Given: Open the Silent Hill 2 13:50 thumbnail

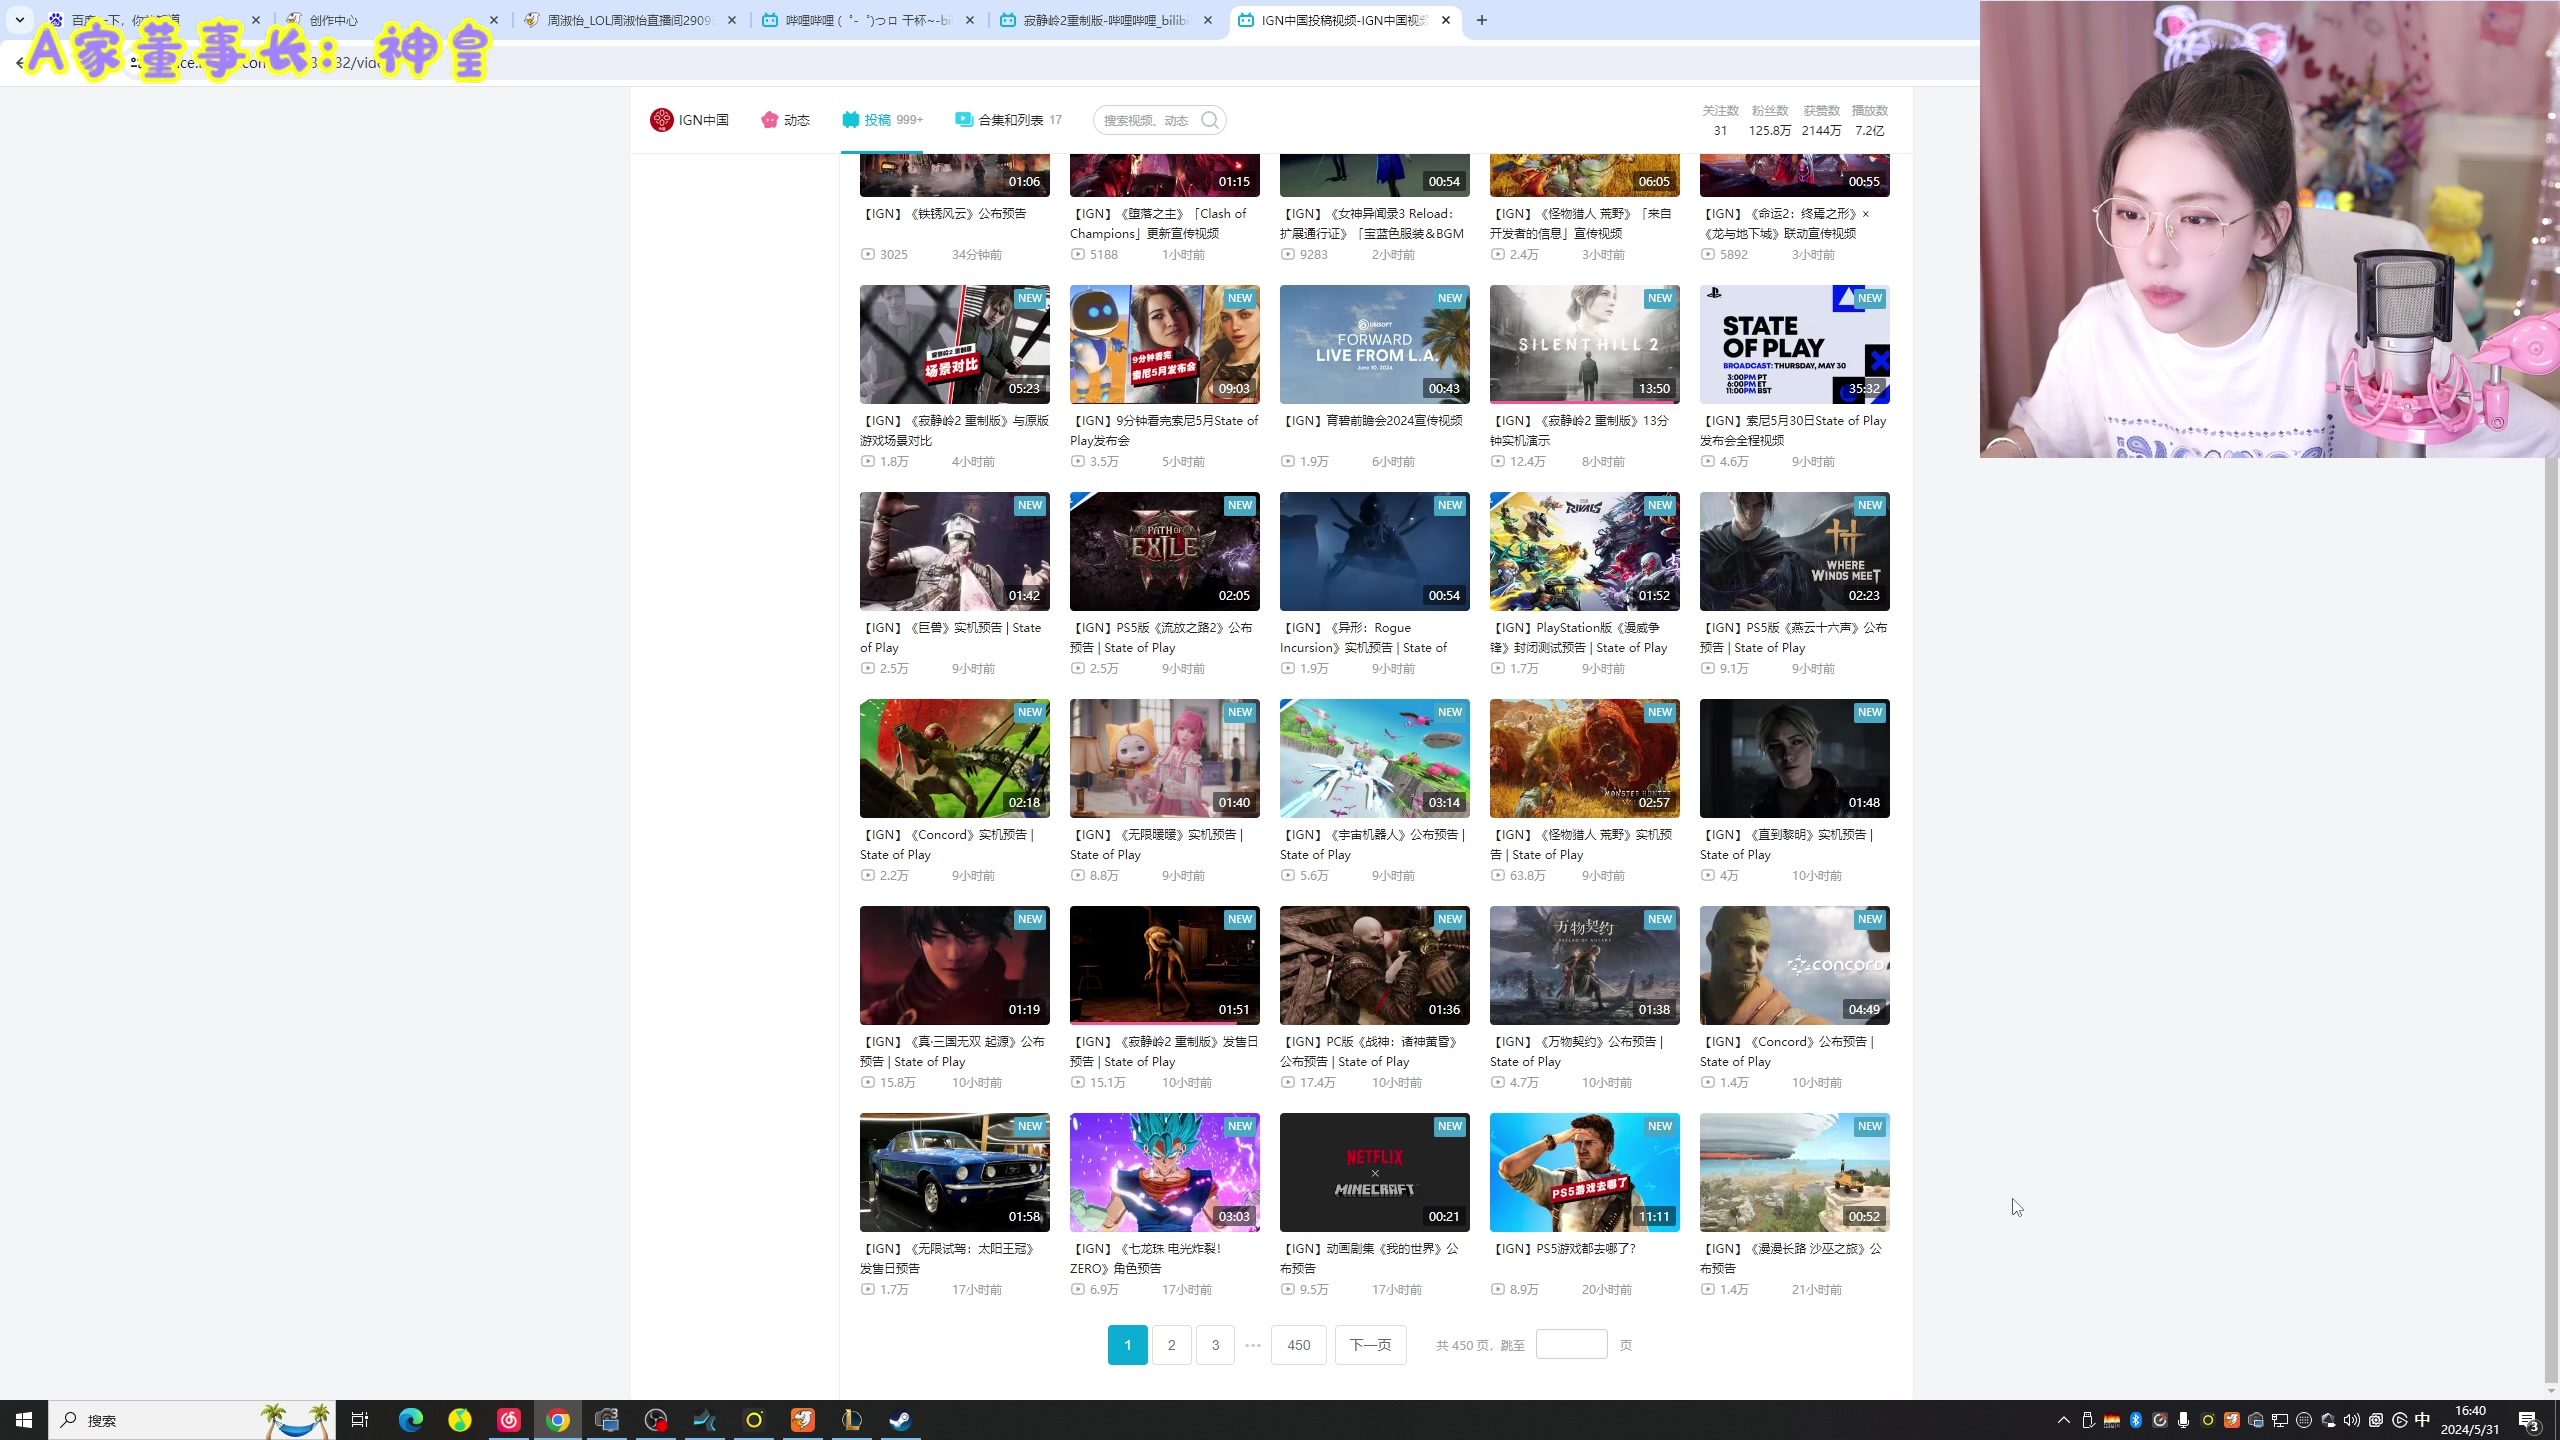Looking at the screenshot, I should (x=1584, y=344).
